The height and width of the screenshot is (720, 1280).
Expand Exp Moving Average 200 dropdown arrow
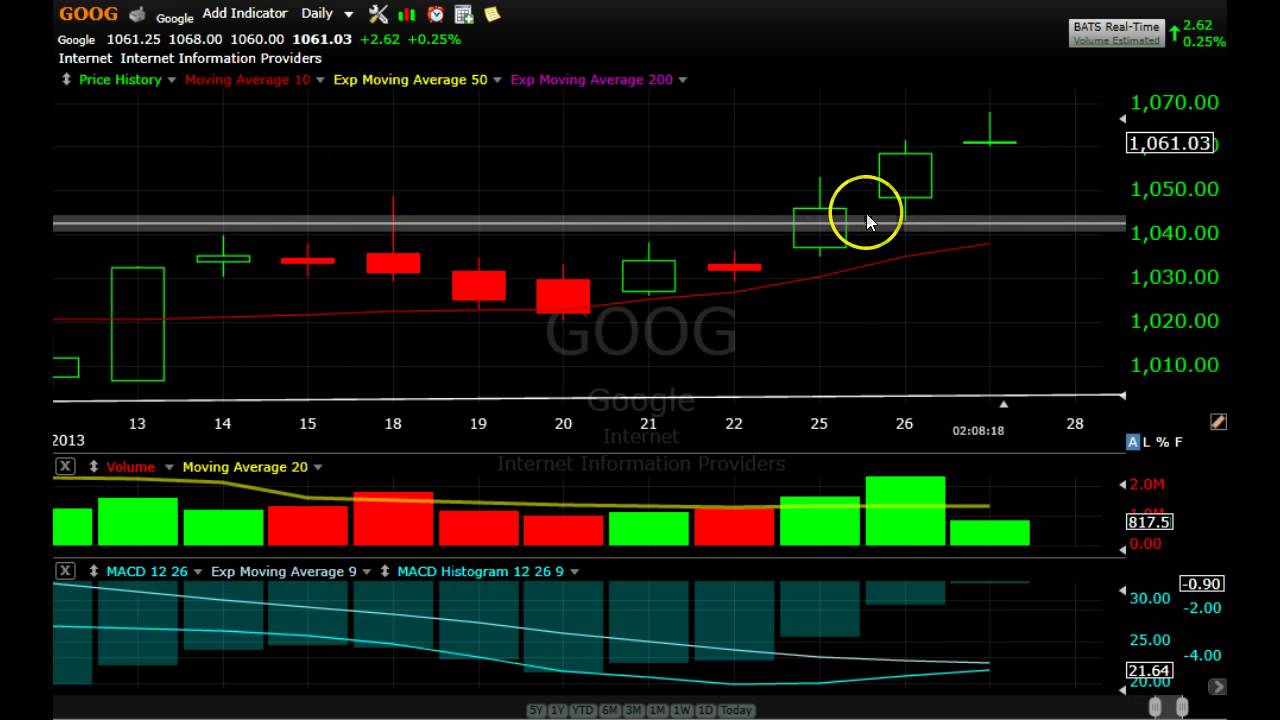pyautogui.click(x=683, y=80)
